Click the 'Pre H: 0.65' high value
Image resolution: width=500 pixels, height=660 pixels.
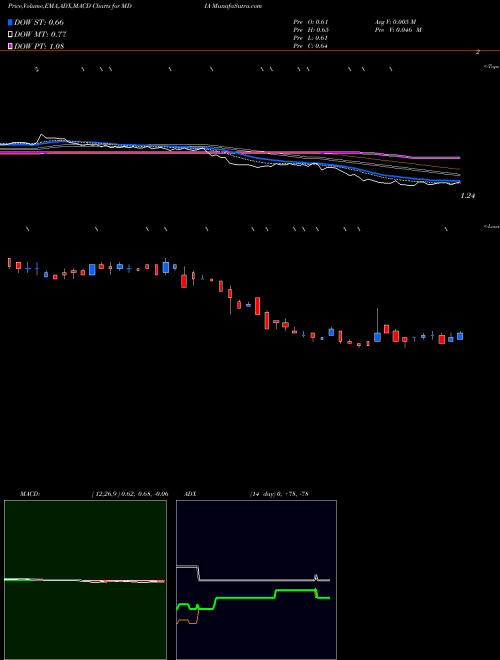click(311, 30)
